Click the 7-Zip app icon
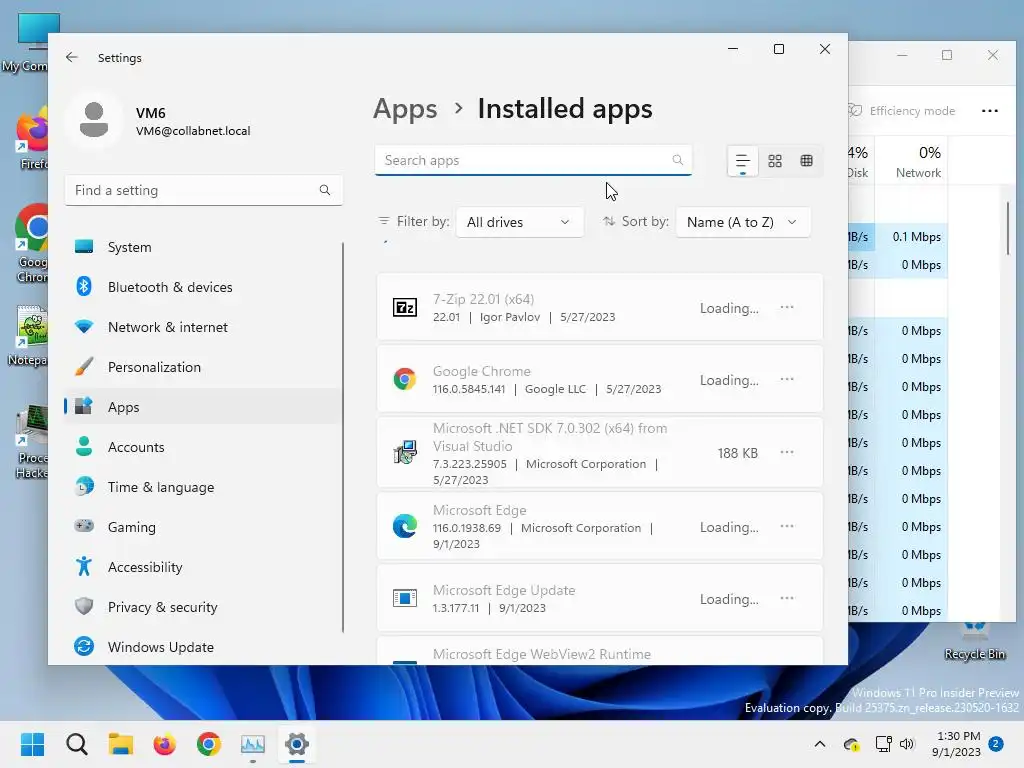 405,307
